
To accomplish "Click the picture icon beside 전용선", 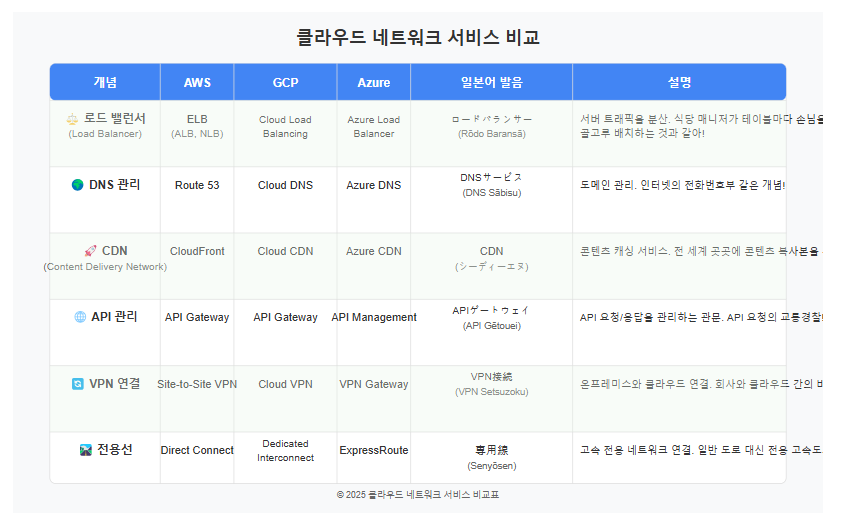I will click(86, 450).
